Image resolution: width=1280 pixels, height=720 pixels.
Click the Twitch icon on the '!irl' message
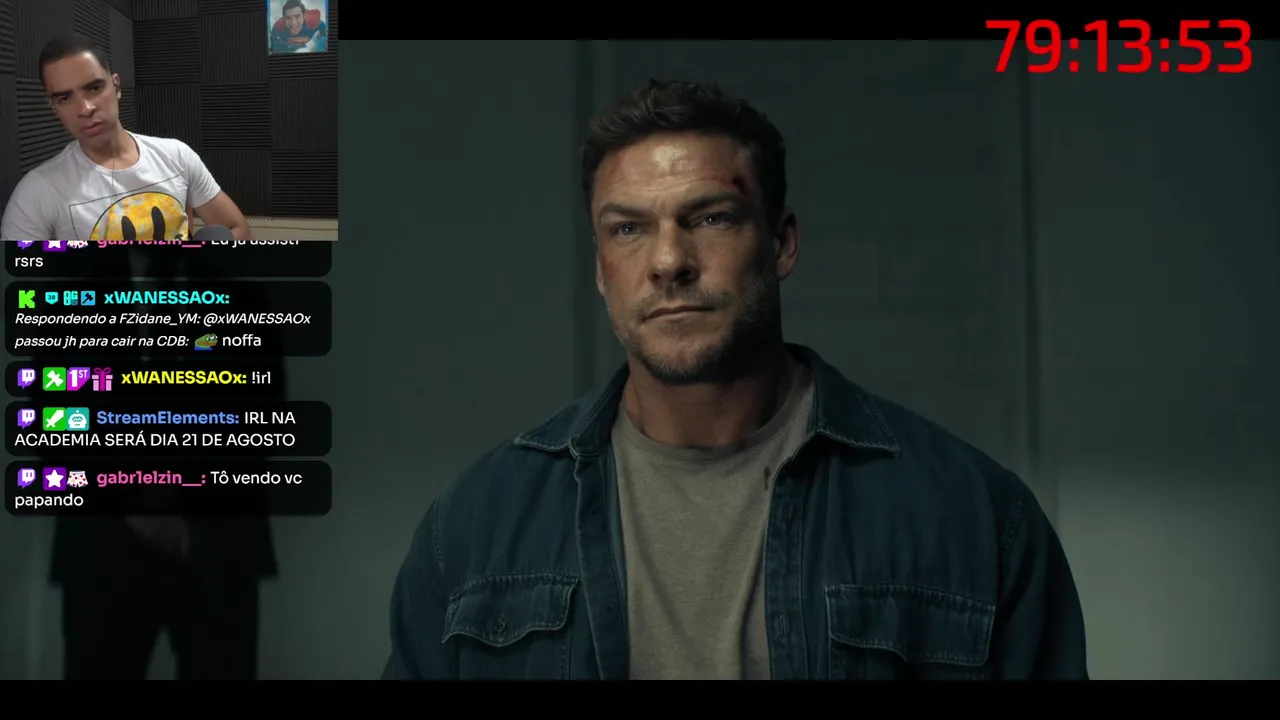[27, 378]
